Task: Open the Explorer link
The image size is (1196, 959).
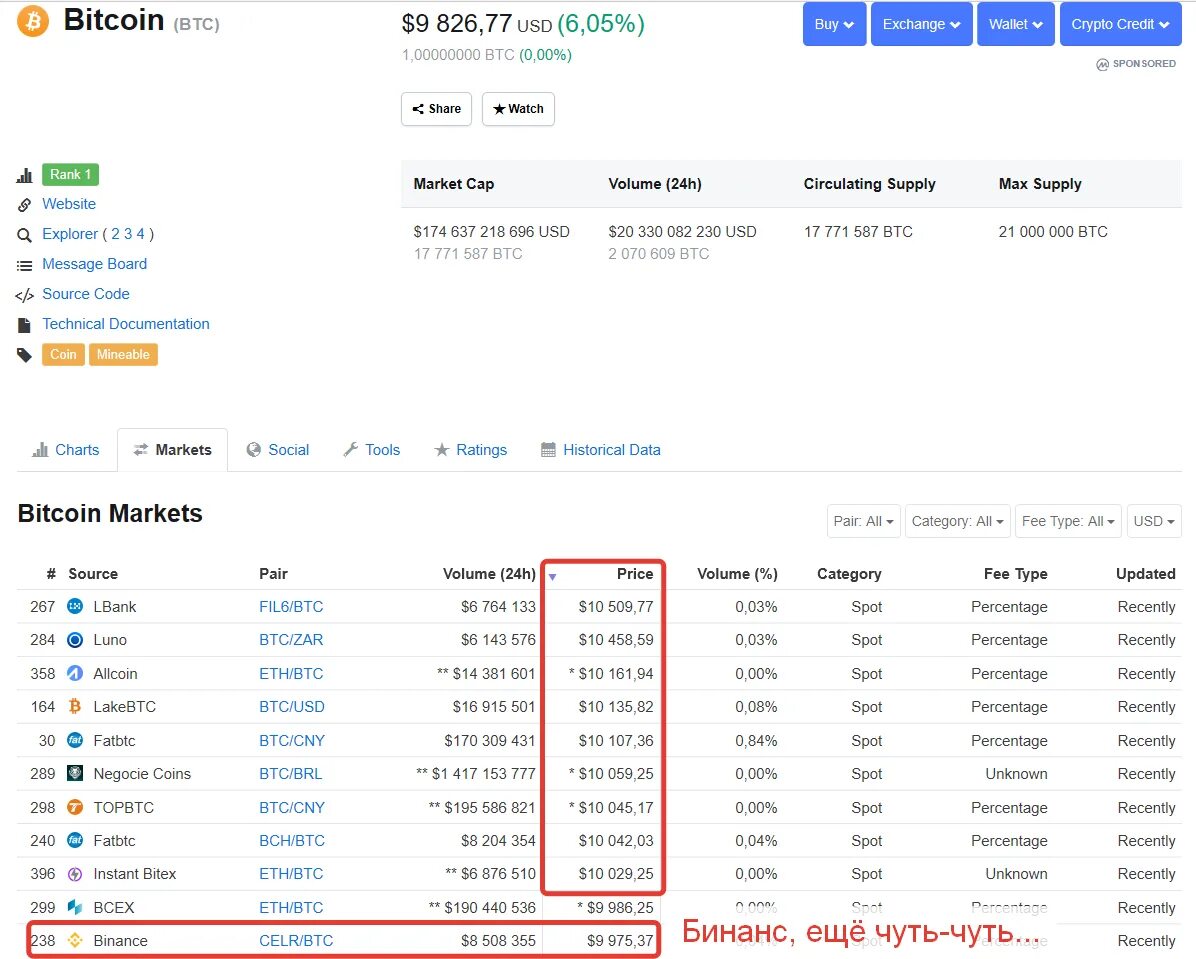Action: [x=70, y=233]
